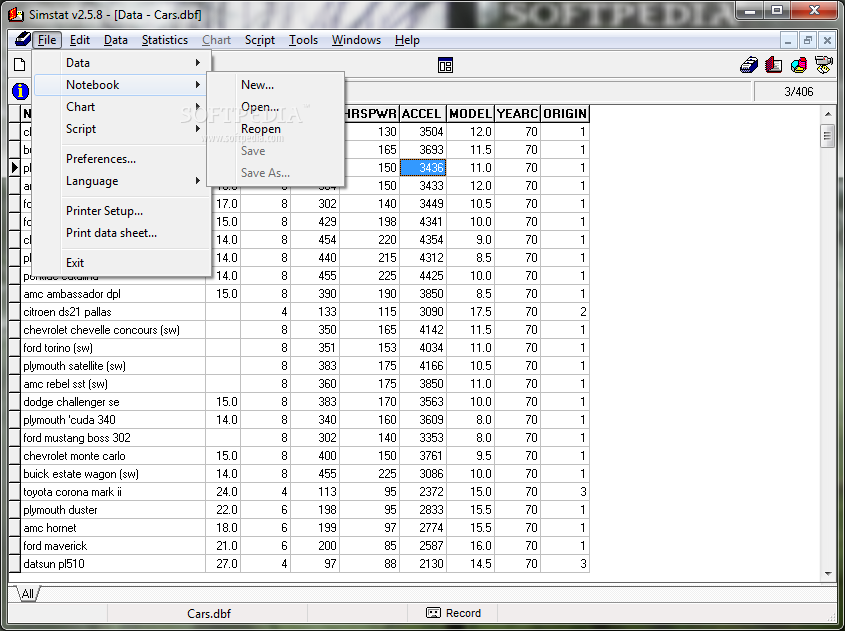Click the blue information icon

[20, 91]
